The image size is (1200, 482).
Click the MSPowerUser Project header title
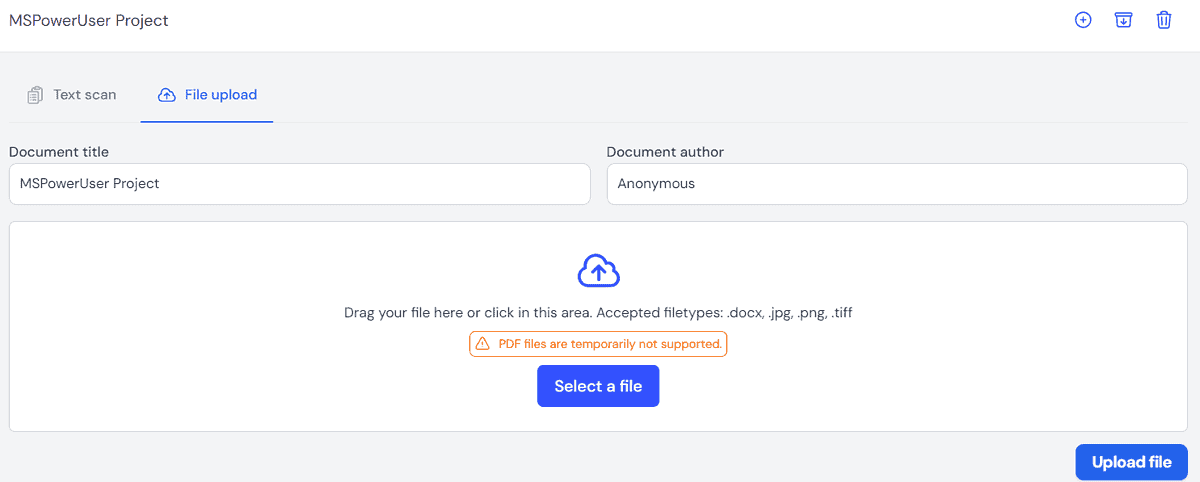pyautogui.click(x=89, y=20)
